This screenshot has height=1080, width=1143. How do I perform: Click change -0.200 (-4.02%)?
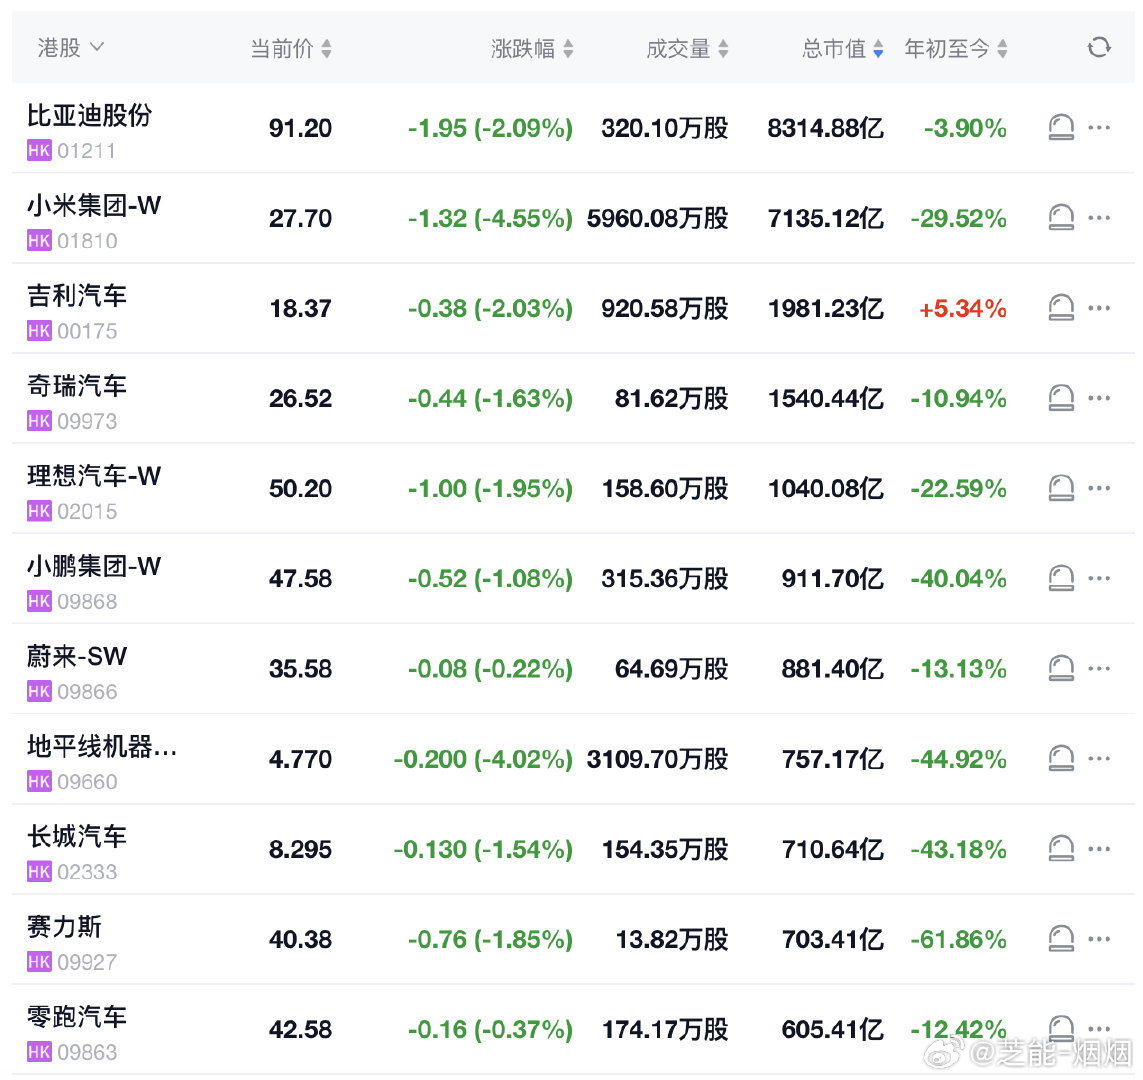tap(483, 759)
